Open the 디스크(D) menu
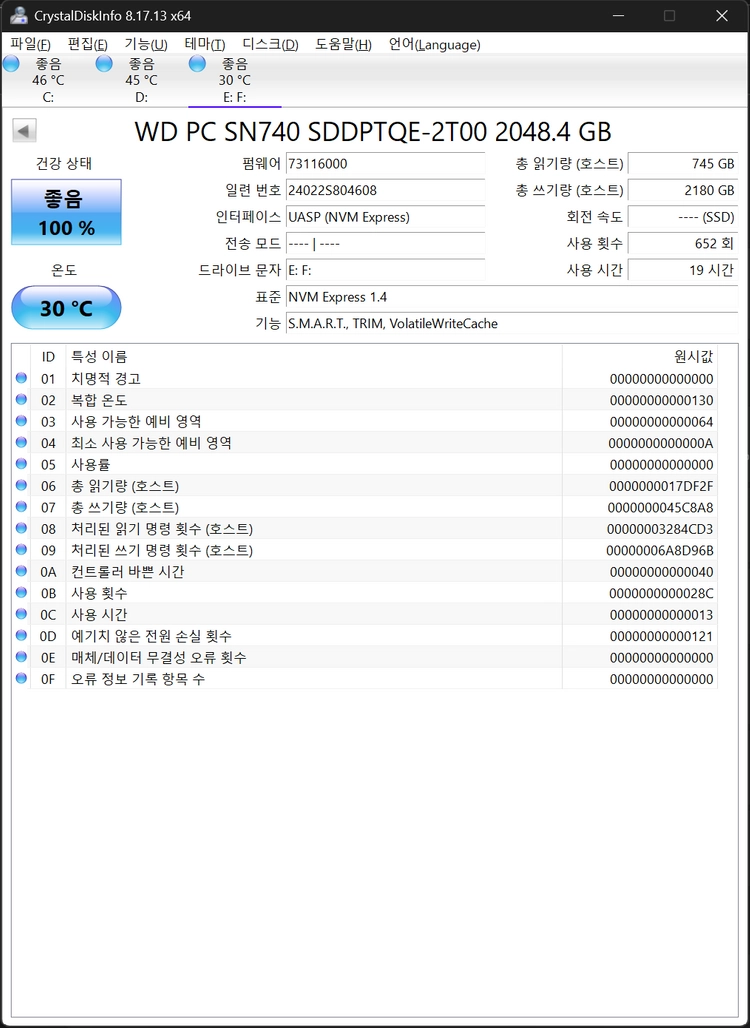 (270, 45)
